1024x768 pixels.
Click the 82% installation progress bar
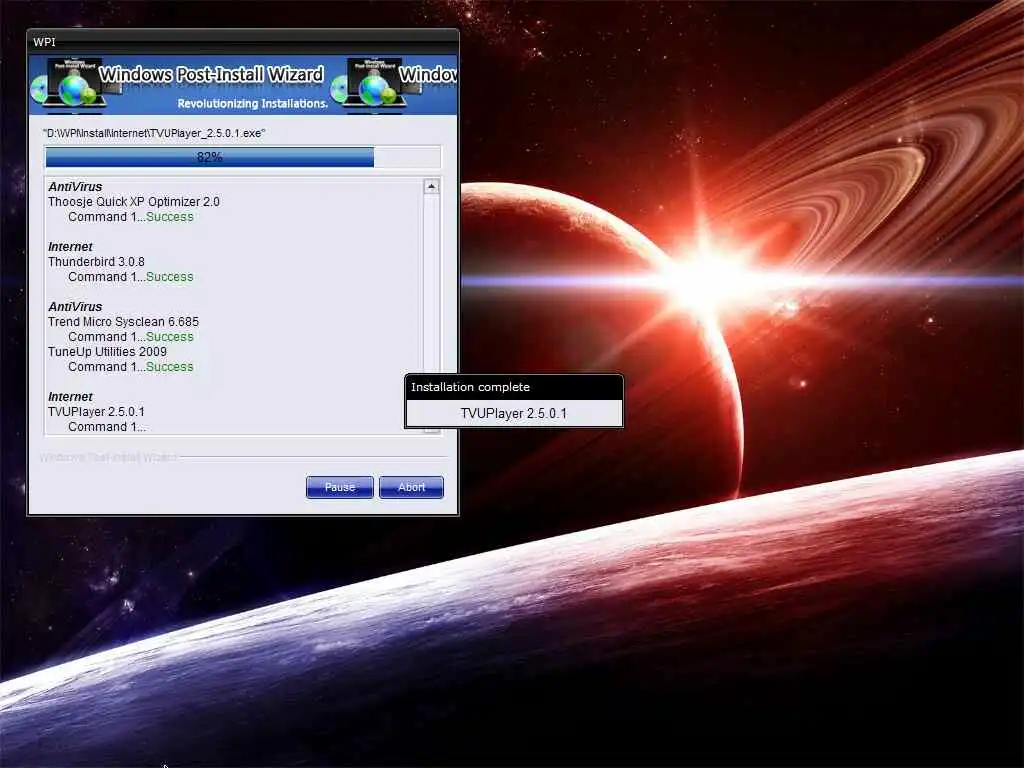tap(242, 157)
